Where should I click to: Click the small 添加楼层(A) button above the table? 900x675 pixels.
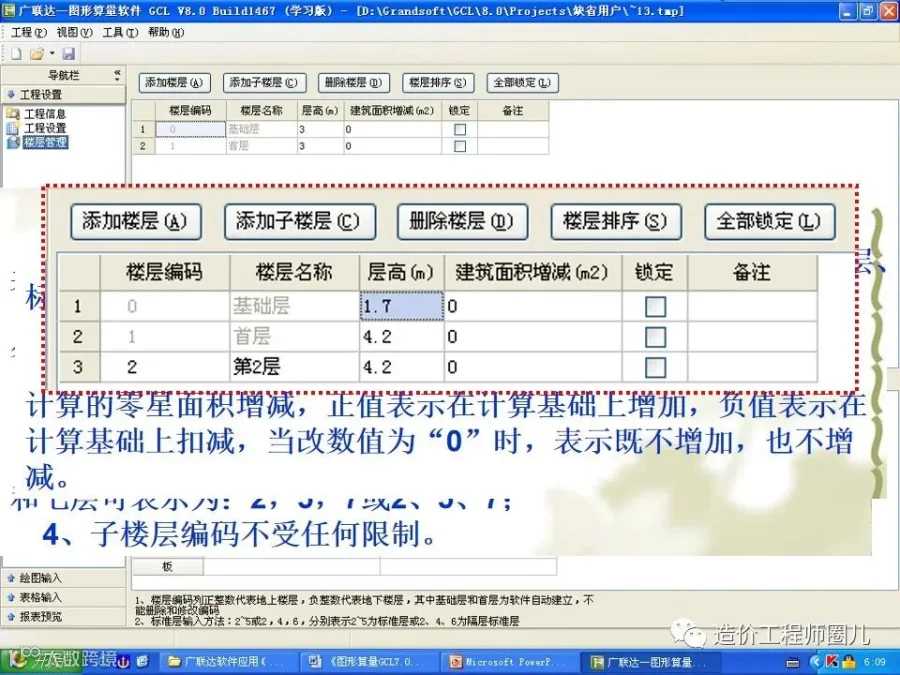[x=174, y=83]
